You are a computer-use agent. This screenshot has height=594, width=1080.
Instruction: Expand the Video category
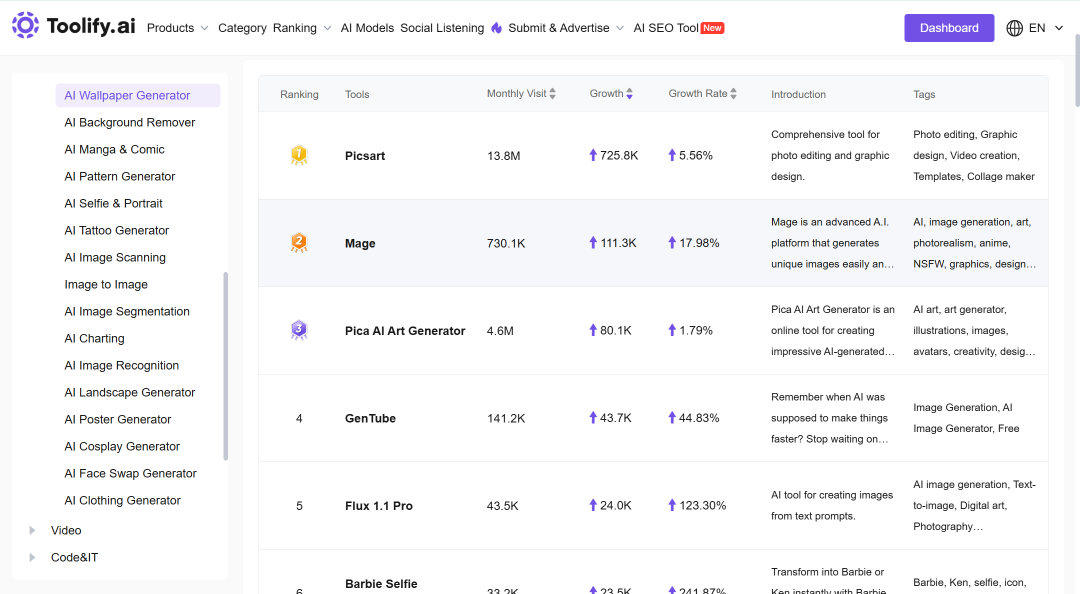point(32,531)
